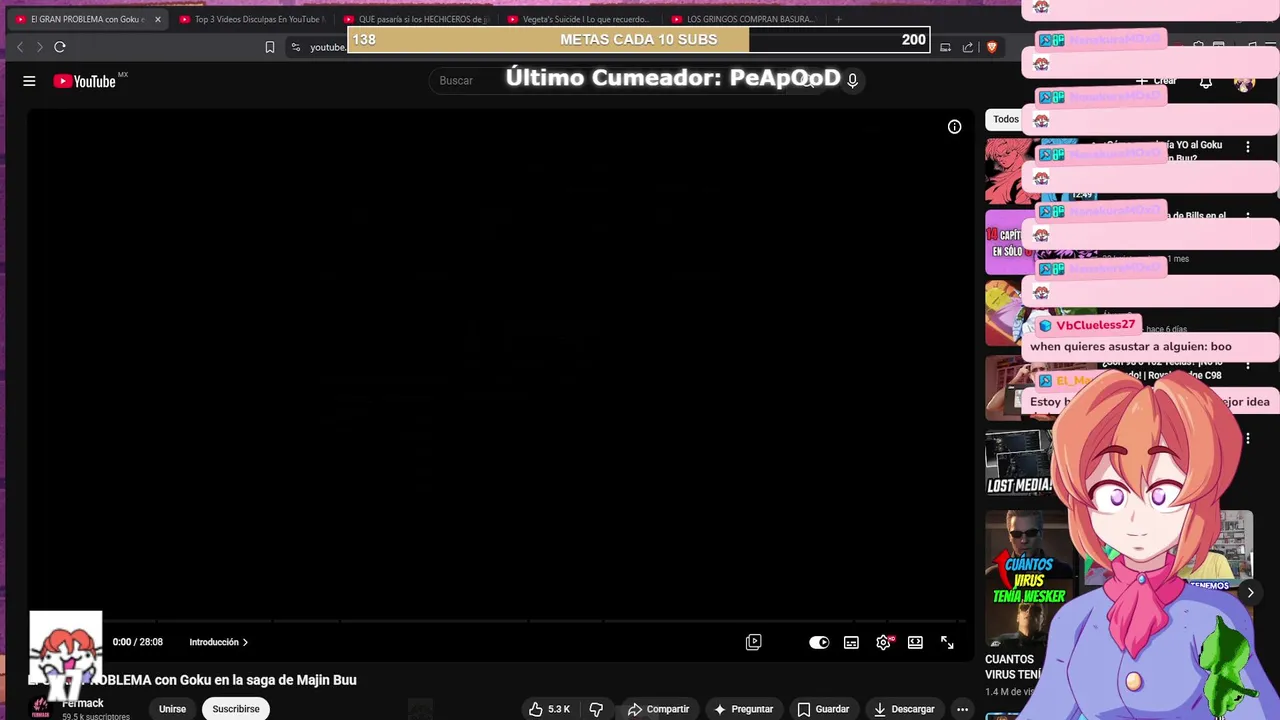Click the Preguntar button
The image size is (1280, 720).
pos(743,709)
